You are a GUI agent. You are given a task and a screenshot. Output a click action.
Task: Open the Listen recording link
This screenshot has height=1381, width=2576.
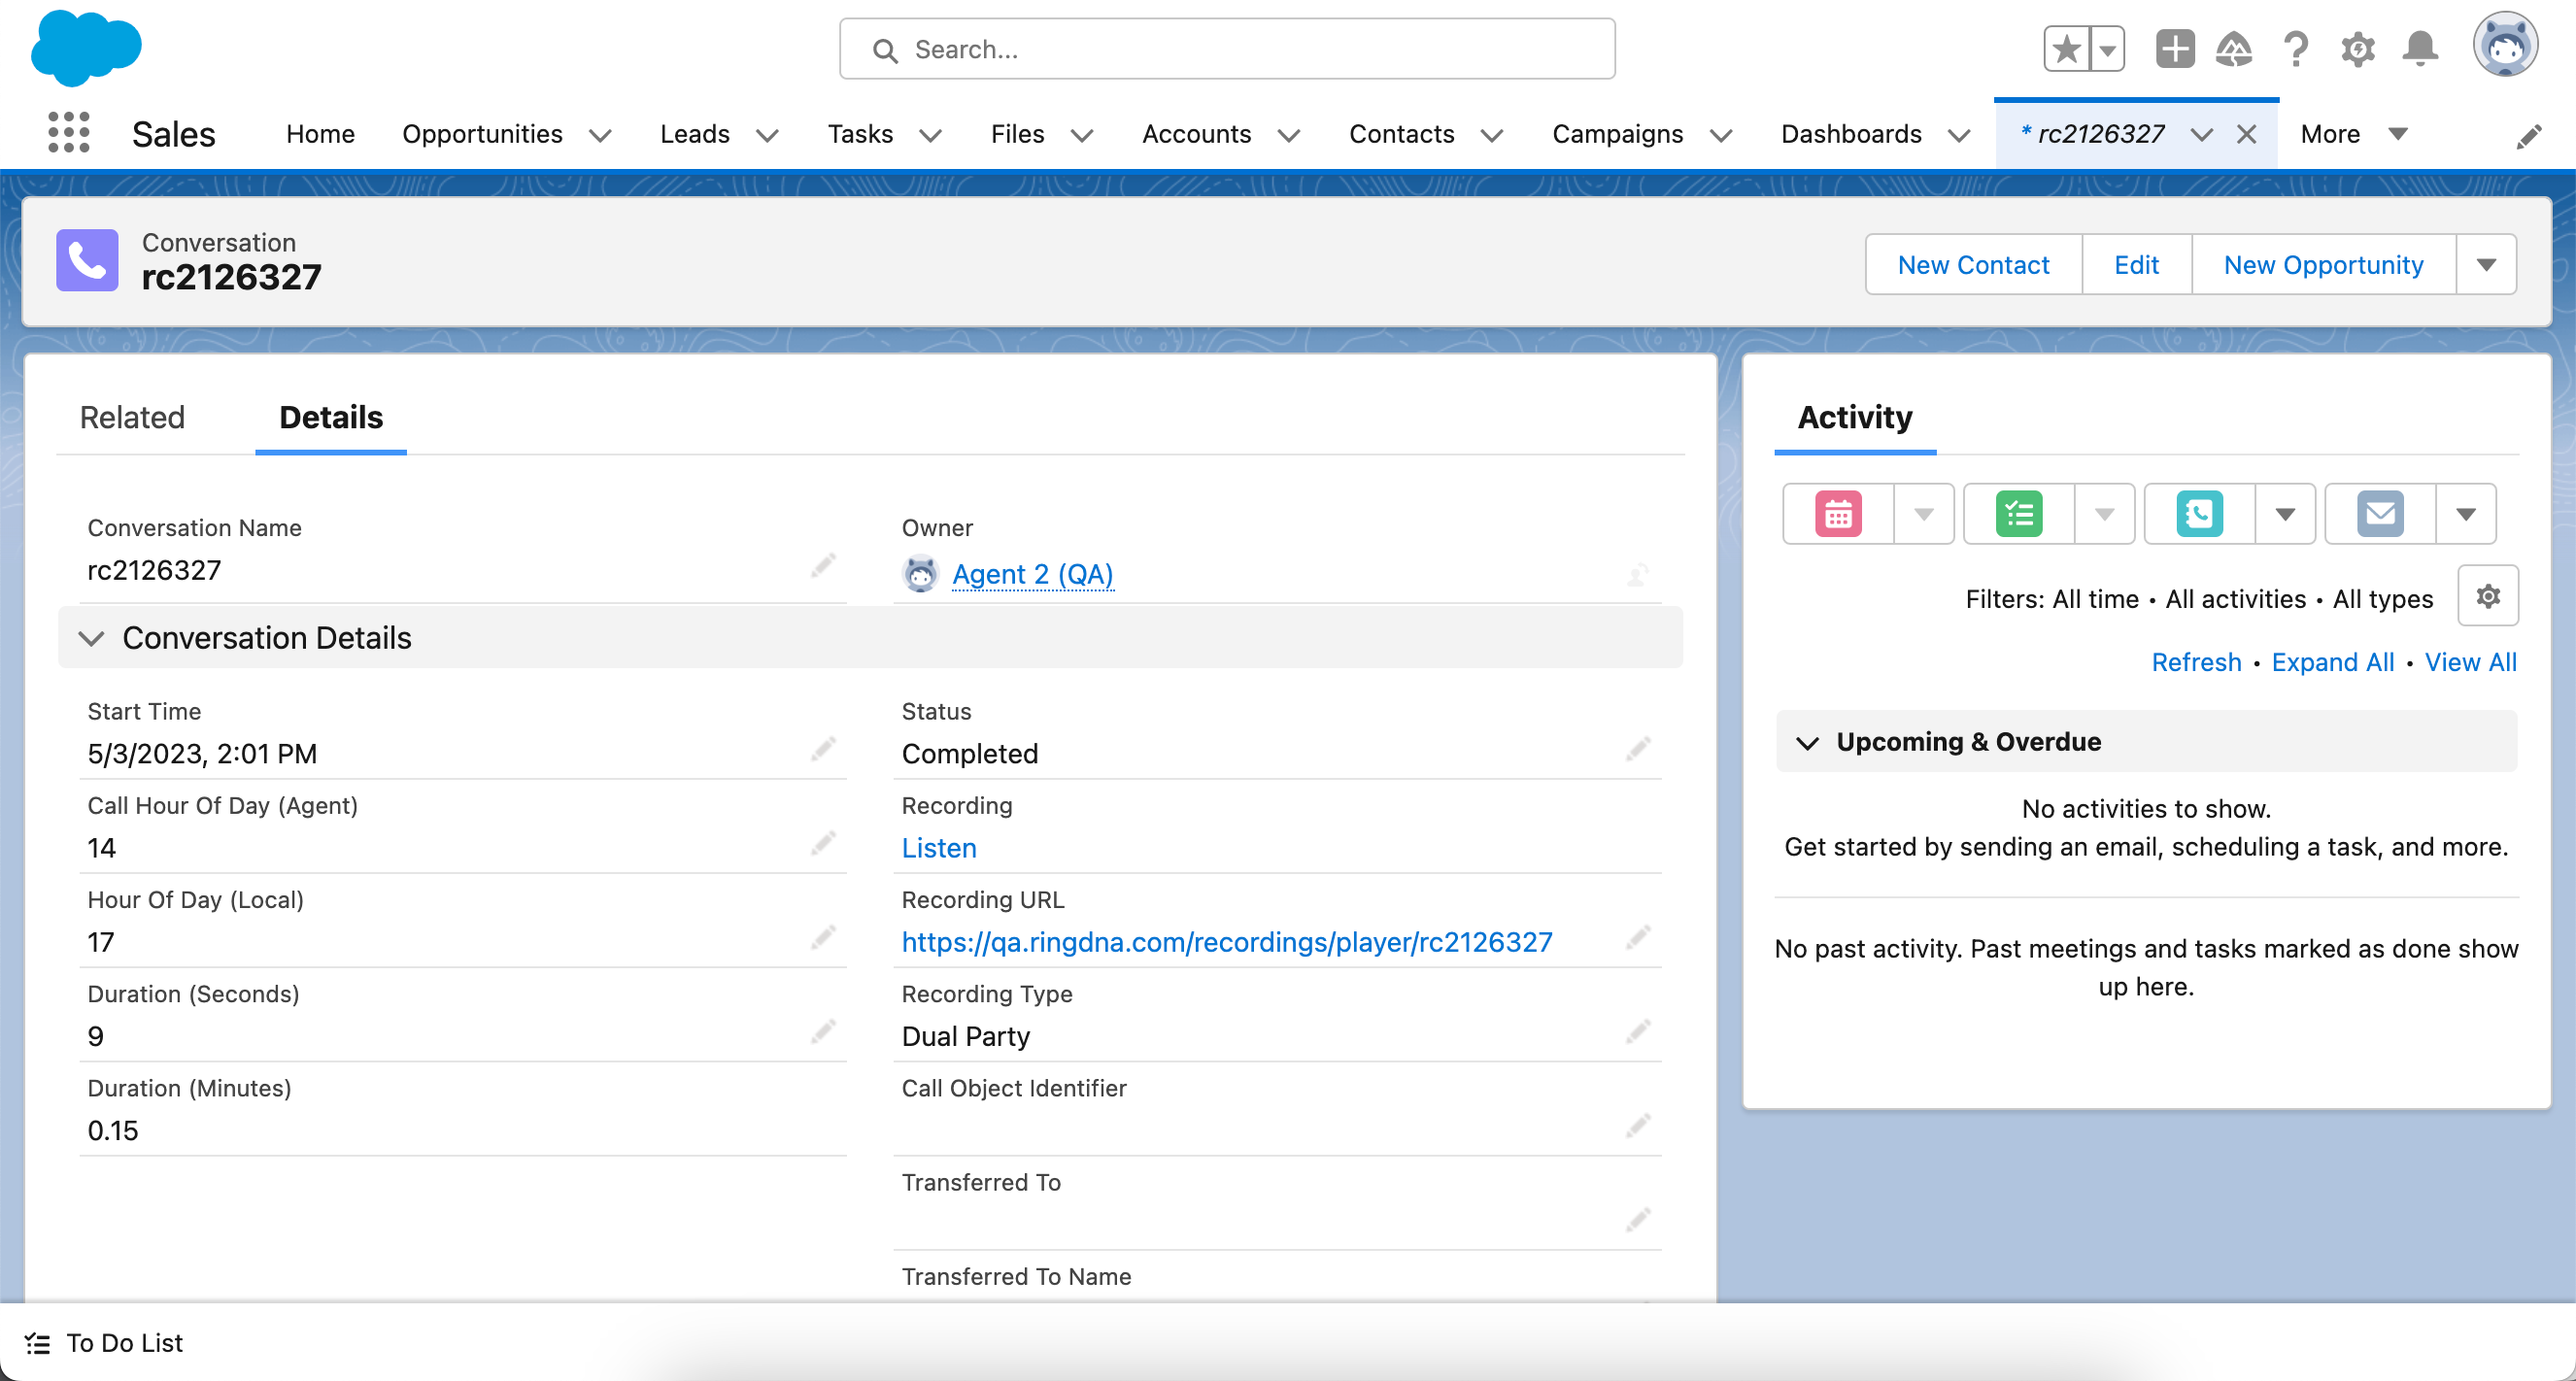click(938, 848)
